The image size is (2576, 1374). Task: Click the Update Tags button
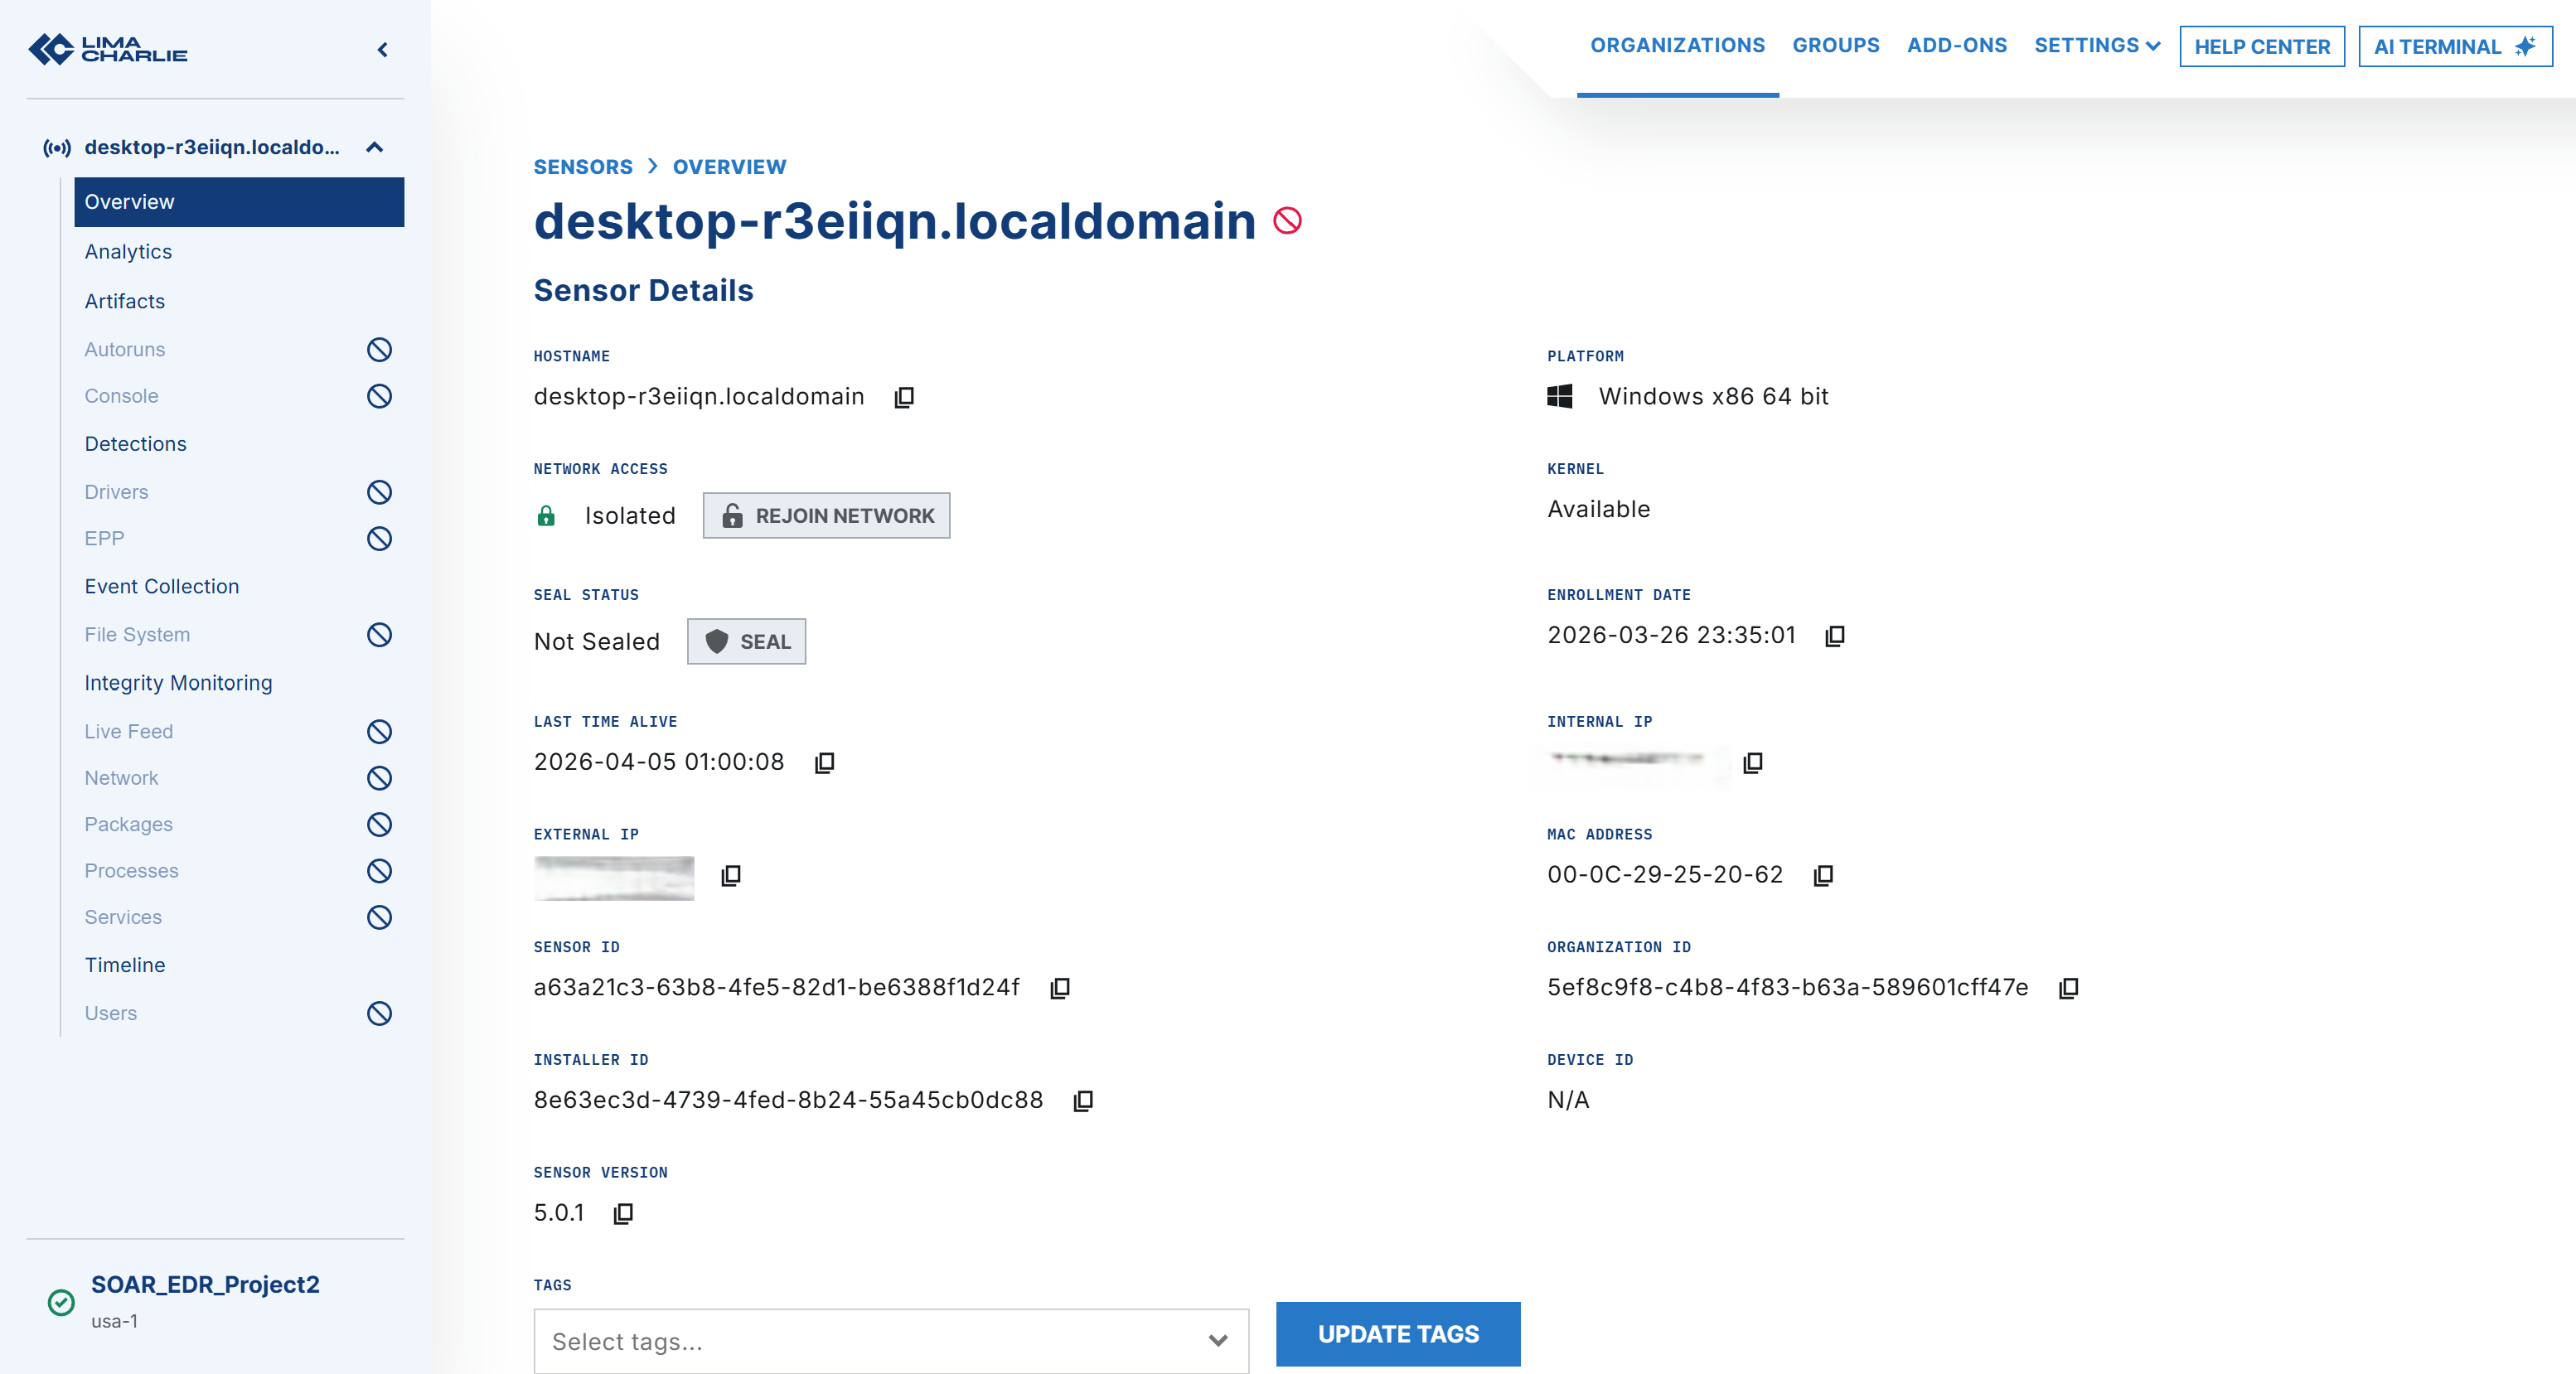coord(1397,1334)
